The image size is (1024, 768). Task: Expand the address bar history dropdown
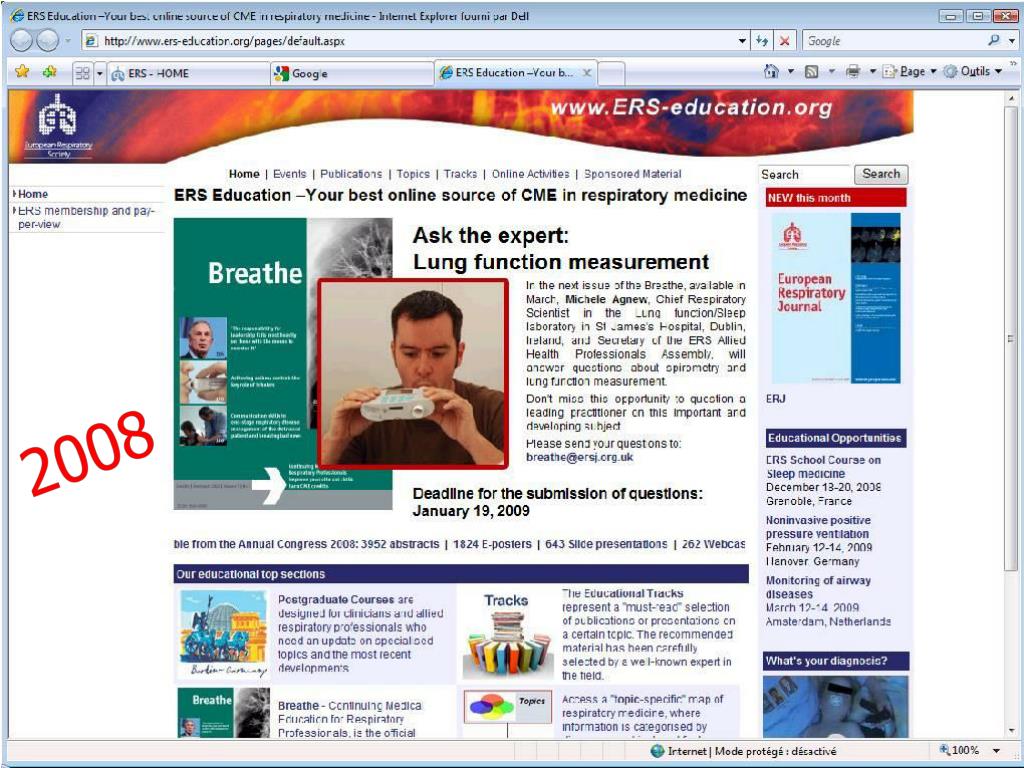click(x=743, y=41)
